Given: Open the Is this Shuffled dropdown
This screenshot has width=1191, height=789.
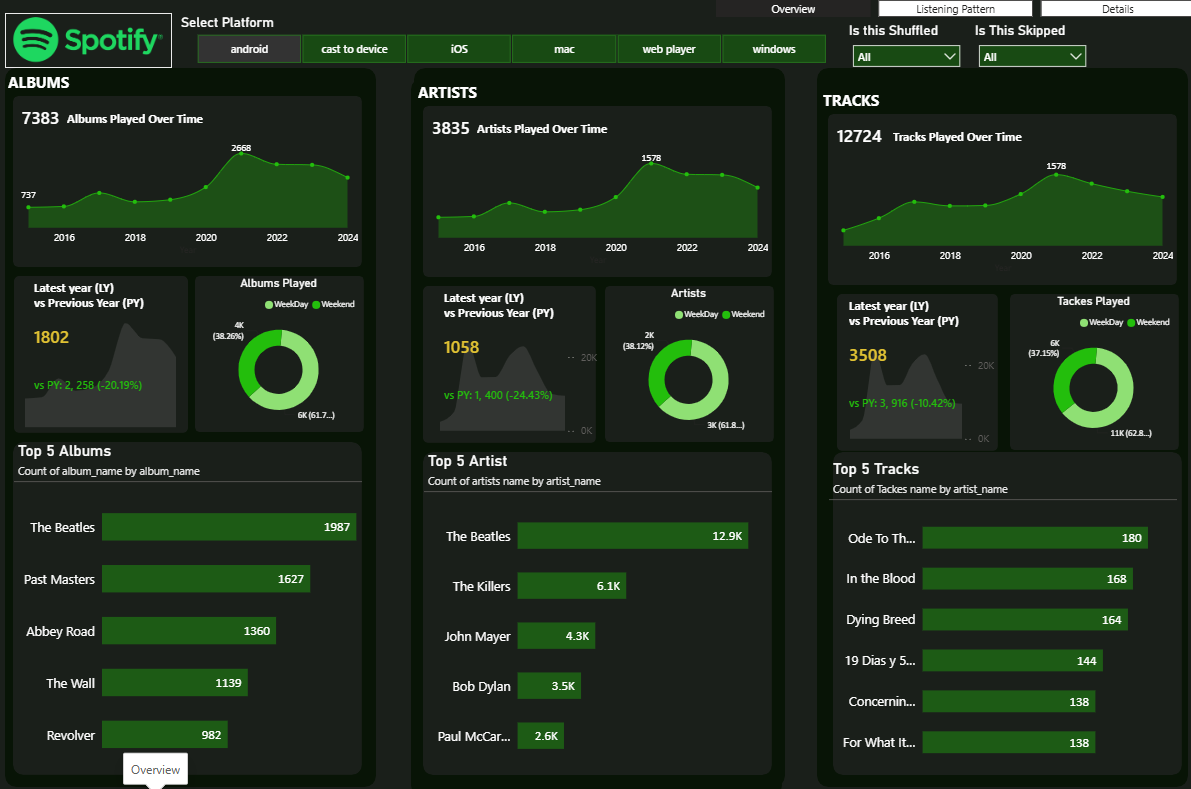Looking at the screenshot, I should click(x=906, y=56).
